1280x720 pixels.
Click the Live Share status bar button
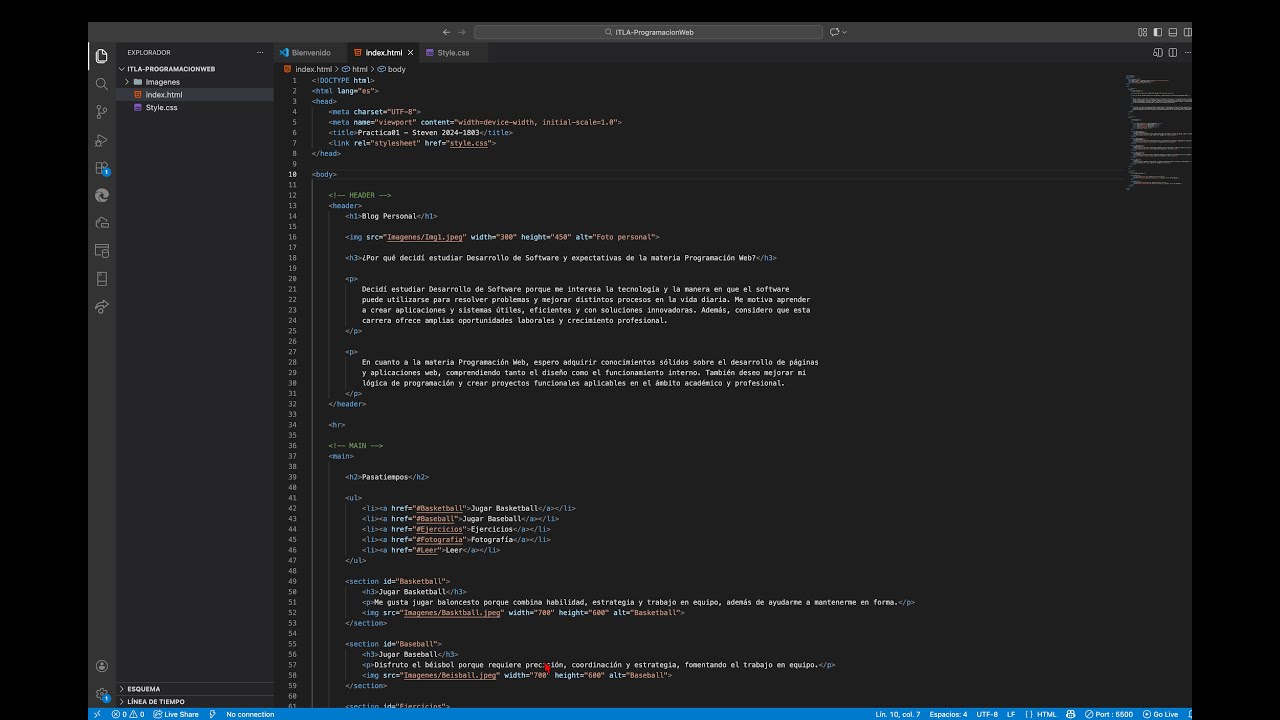(x=176, y=714)
